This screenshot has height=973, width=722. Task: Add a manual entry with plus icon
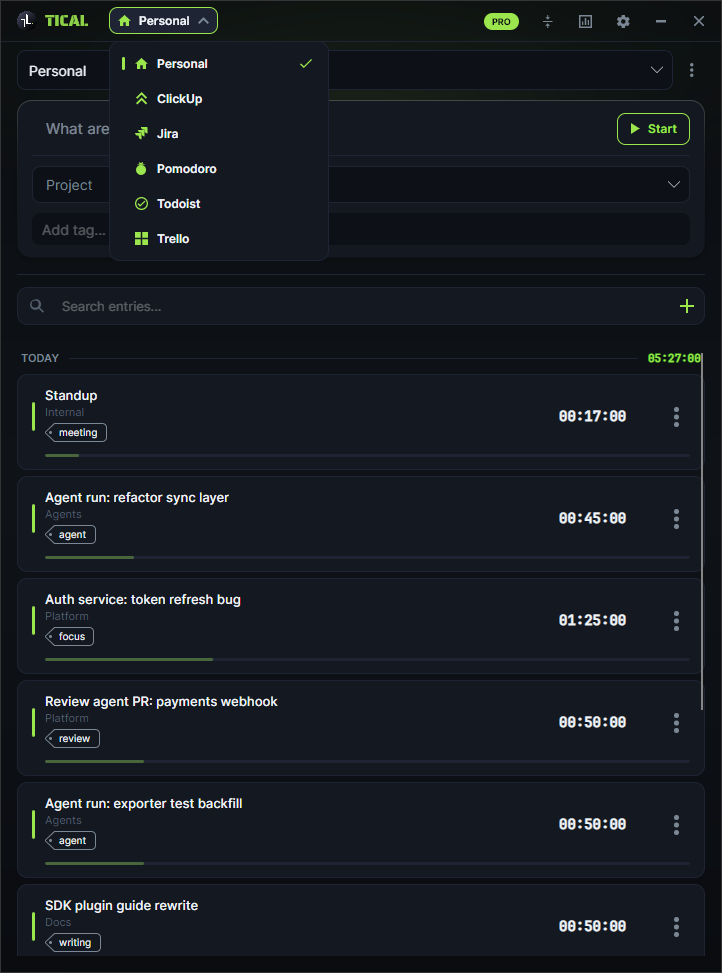click(x=687, y=306)
